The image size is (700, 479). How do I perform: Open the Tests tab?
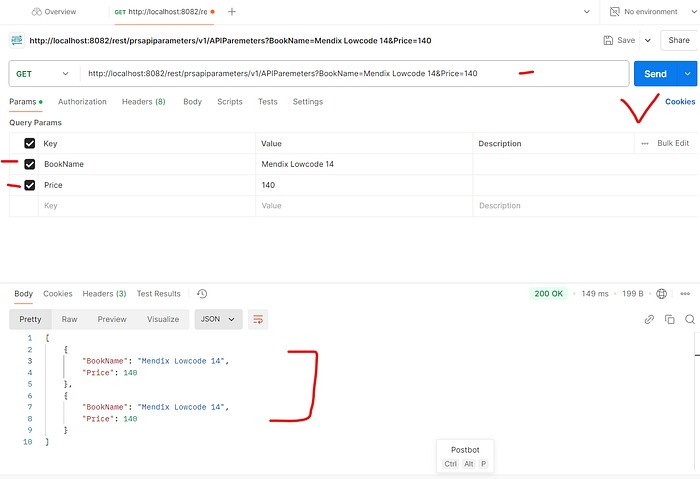tap(267, 102)
